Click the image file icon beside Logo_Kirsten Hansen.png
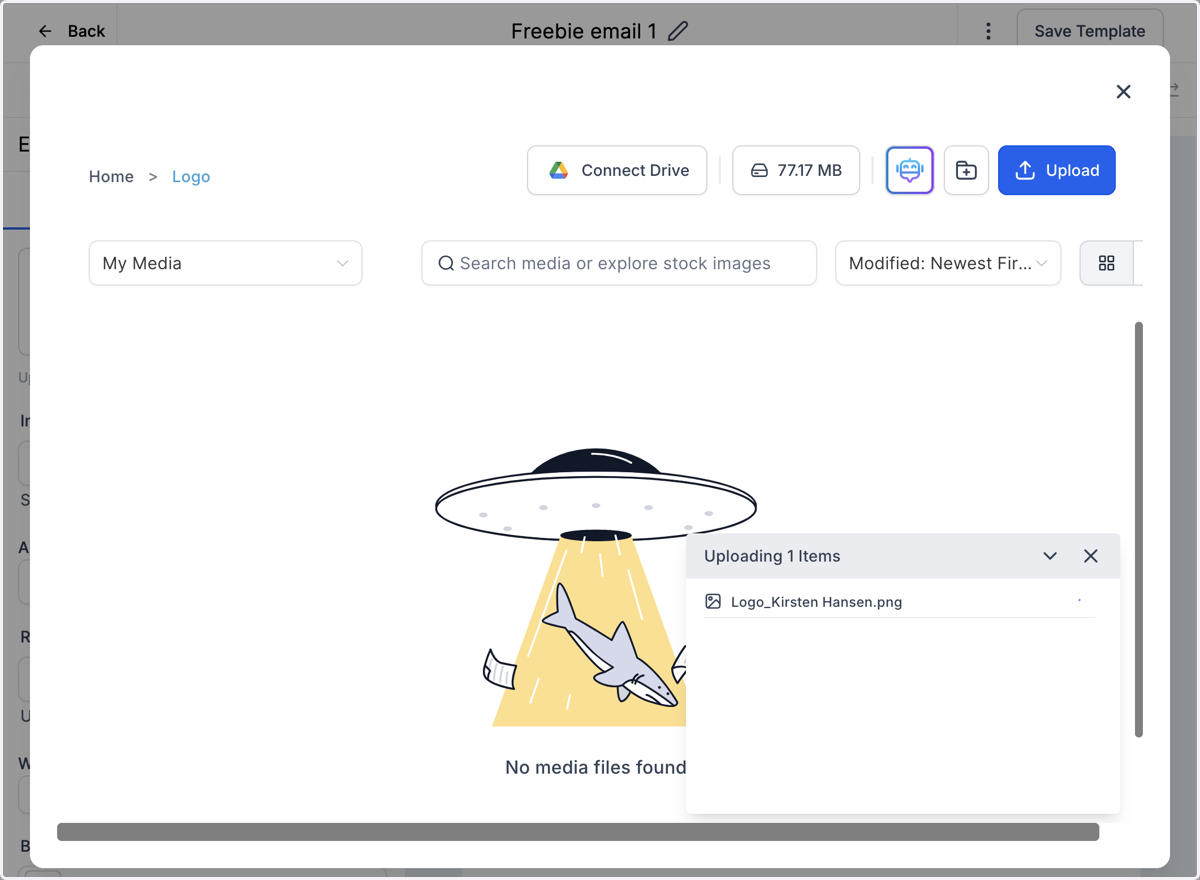Screen dimensions: 1200x880 click(x=713, y=601)
